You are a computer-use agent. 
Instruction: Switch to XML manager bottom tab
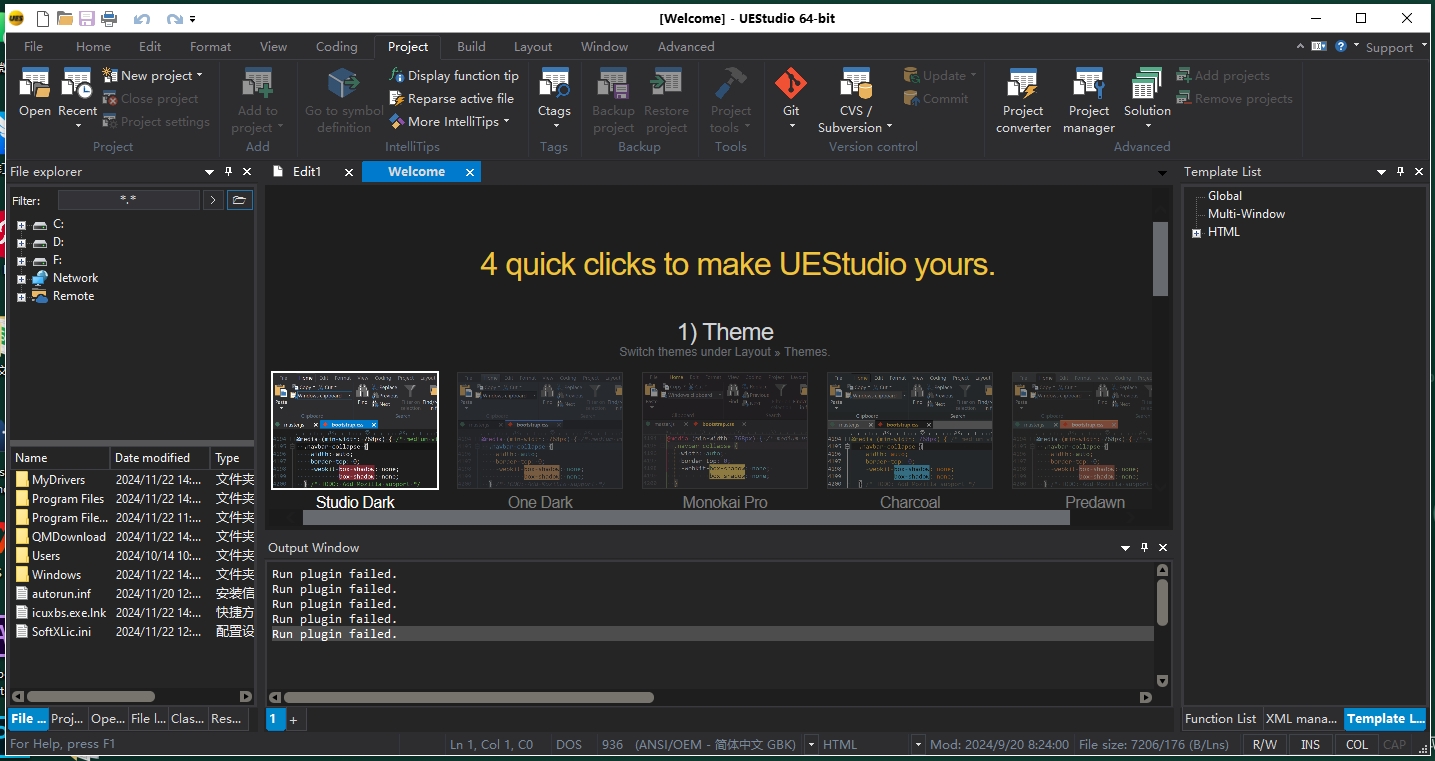pyautogui.click(x=1301, y=718)
